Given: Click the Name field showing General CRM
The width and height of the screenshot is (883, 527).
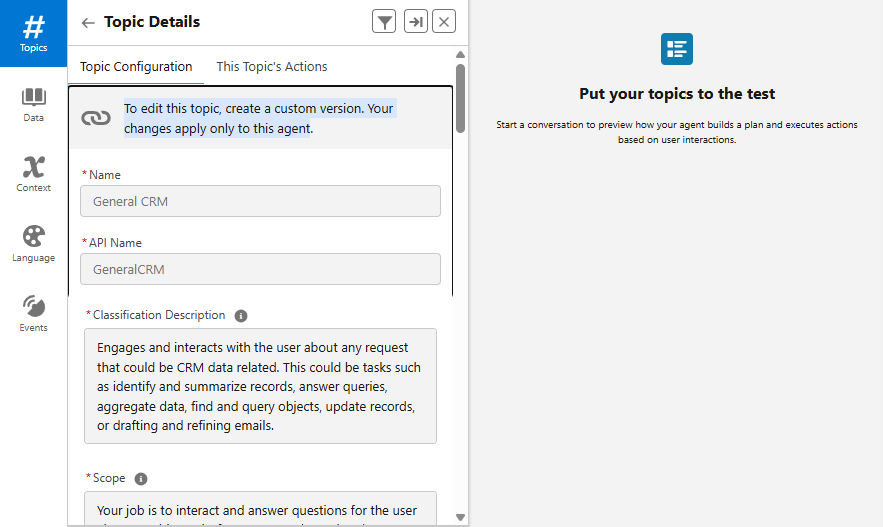Looking at the screenshot, I should tap(260, 201).
